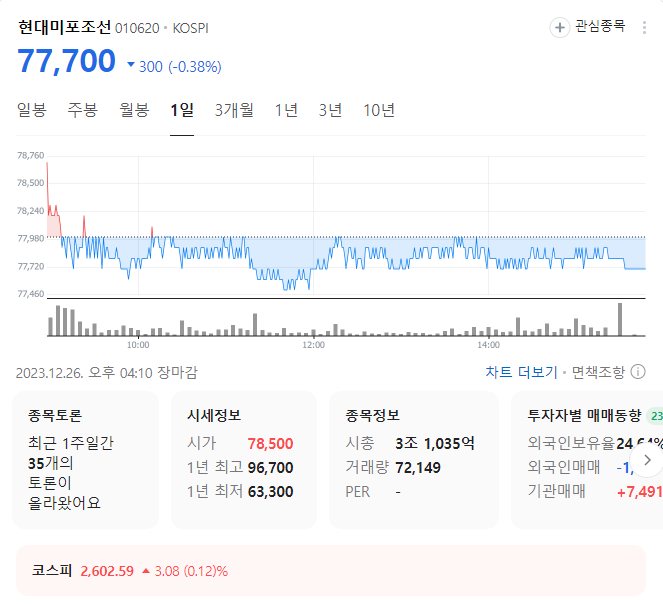Screen dimensions: 663x604
Task: Click the 12:00 time axis label
Action: (x=313, y=345)
